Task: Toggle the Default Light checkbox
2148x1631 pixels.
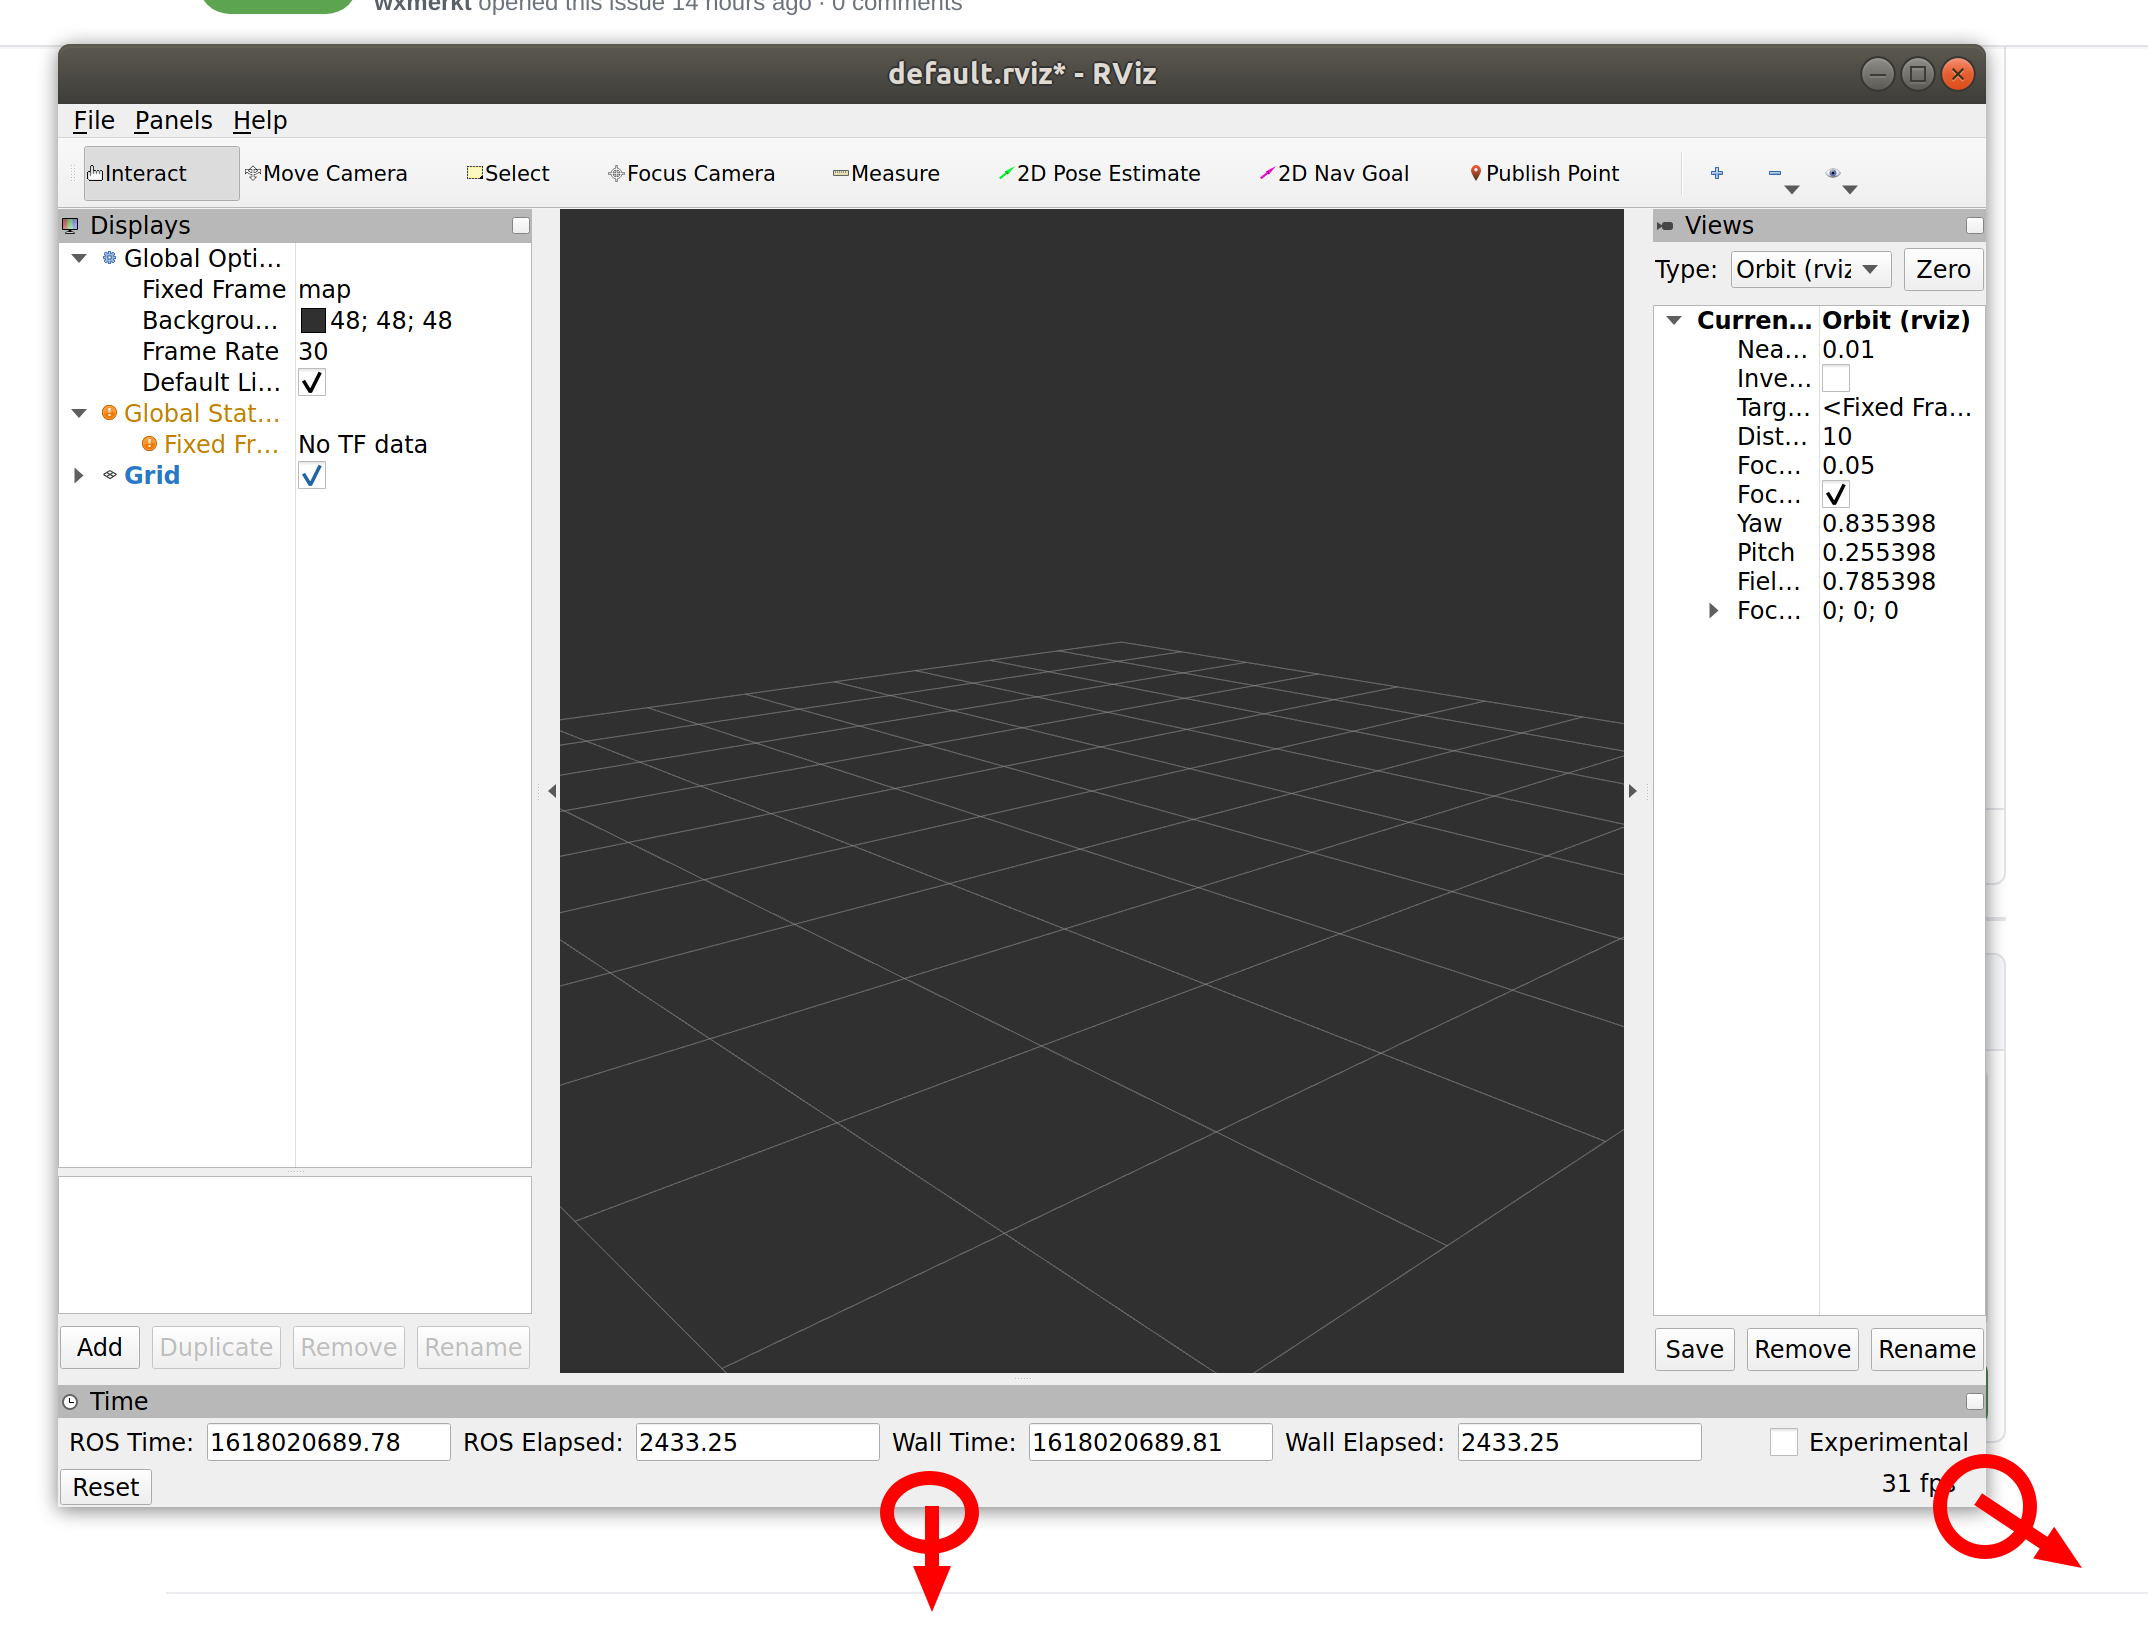Action: click(x=312, y=382)
